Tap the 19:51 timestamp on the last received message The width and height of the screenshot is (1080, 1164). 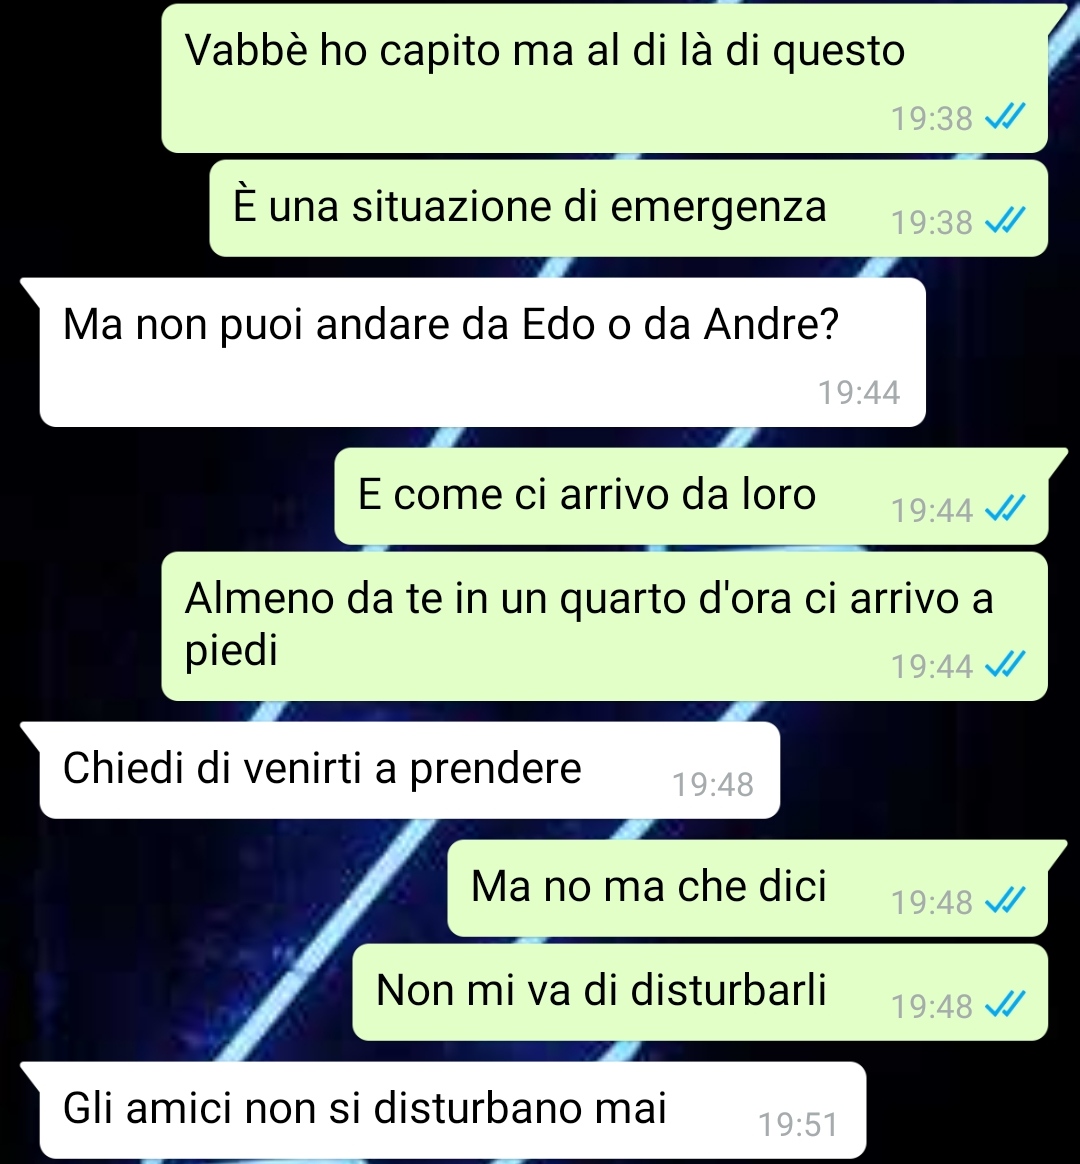pyautogui.click(x=798, y=1125)
